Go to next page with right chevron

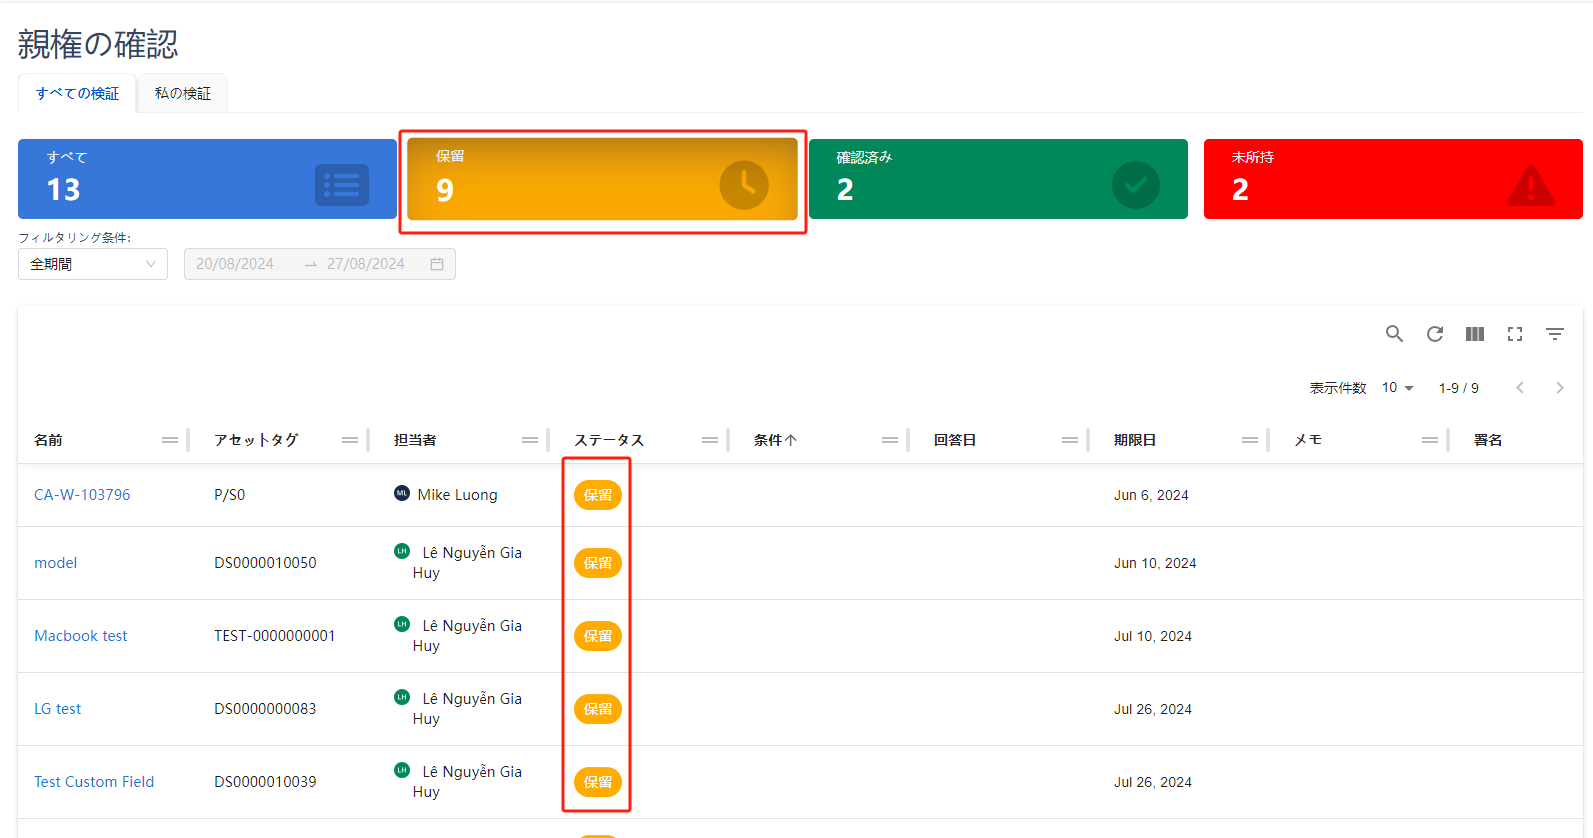tap(1560, 388)
